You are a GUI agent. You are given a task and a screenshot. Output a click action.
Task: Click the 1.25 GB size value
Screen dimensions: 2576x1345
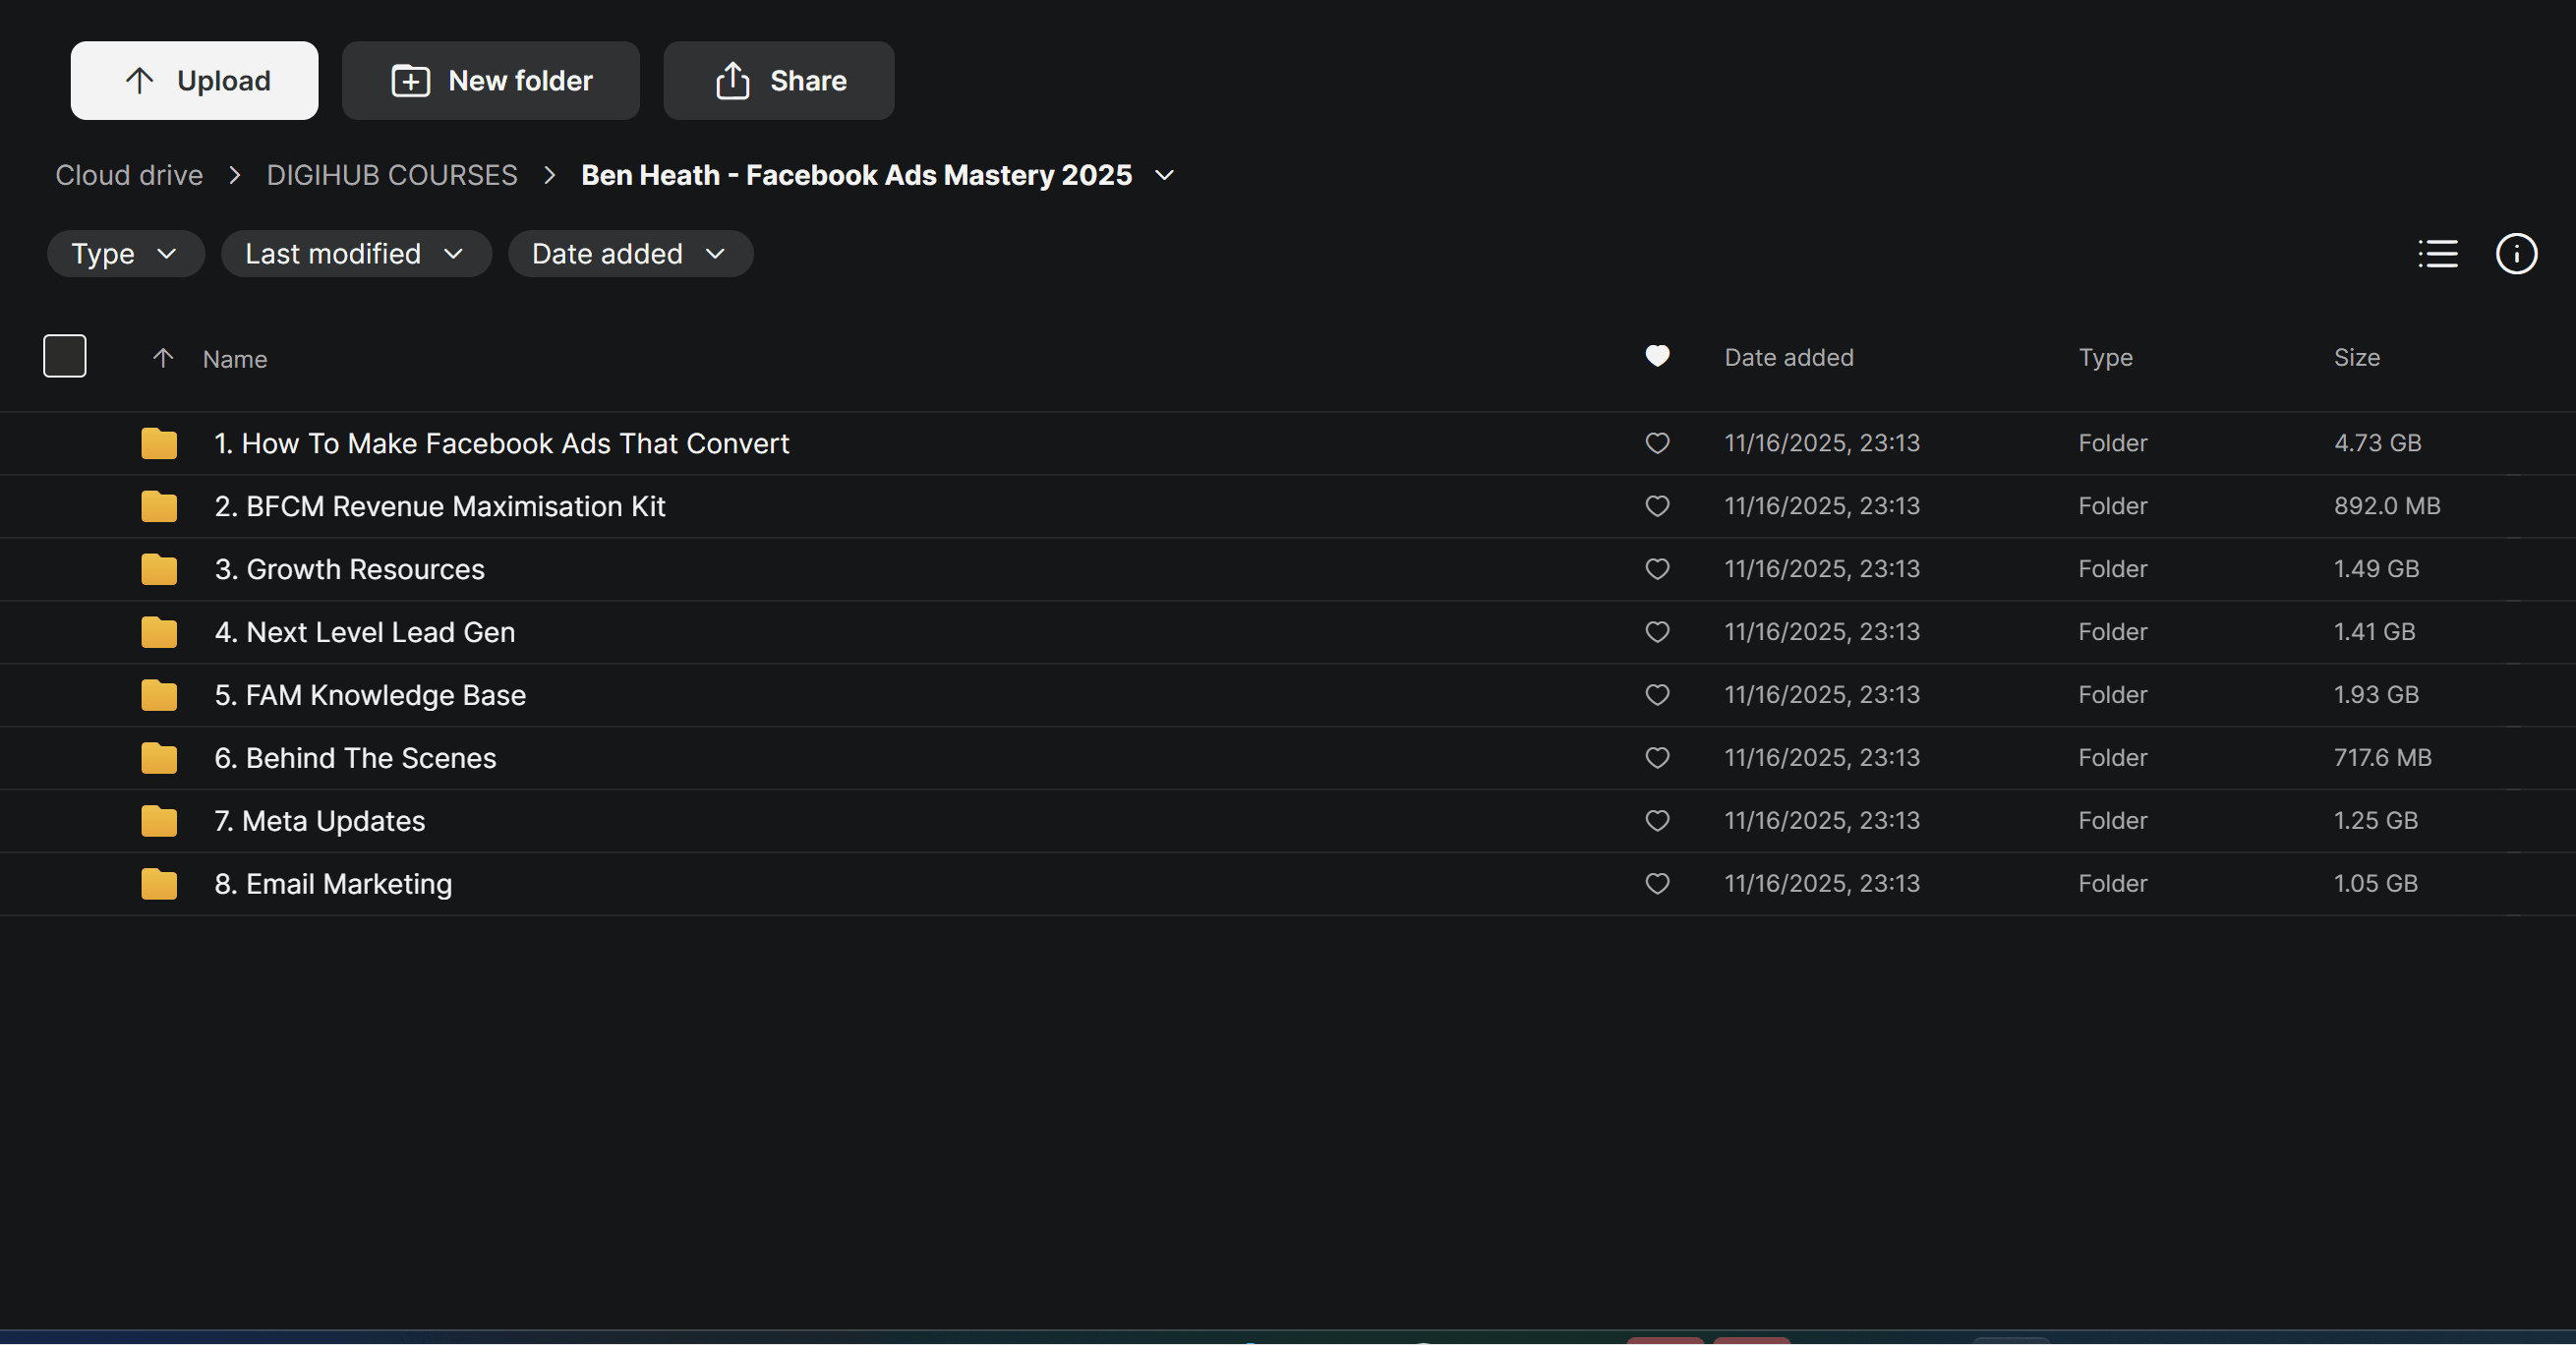point(2375,821)
